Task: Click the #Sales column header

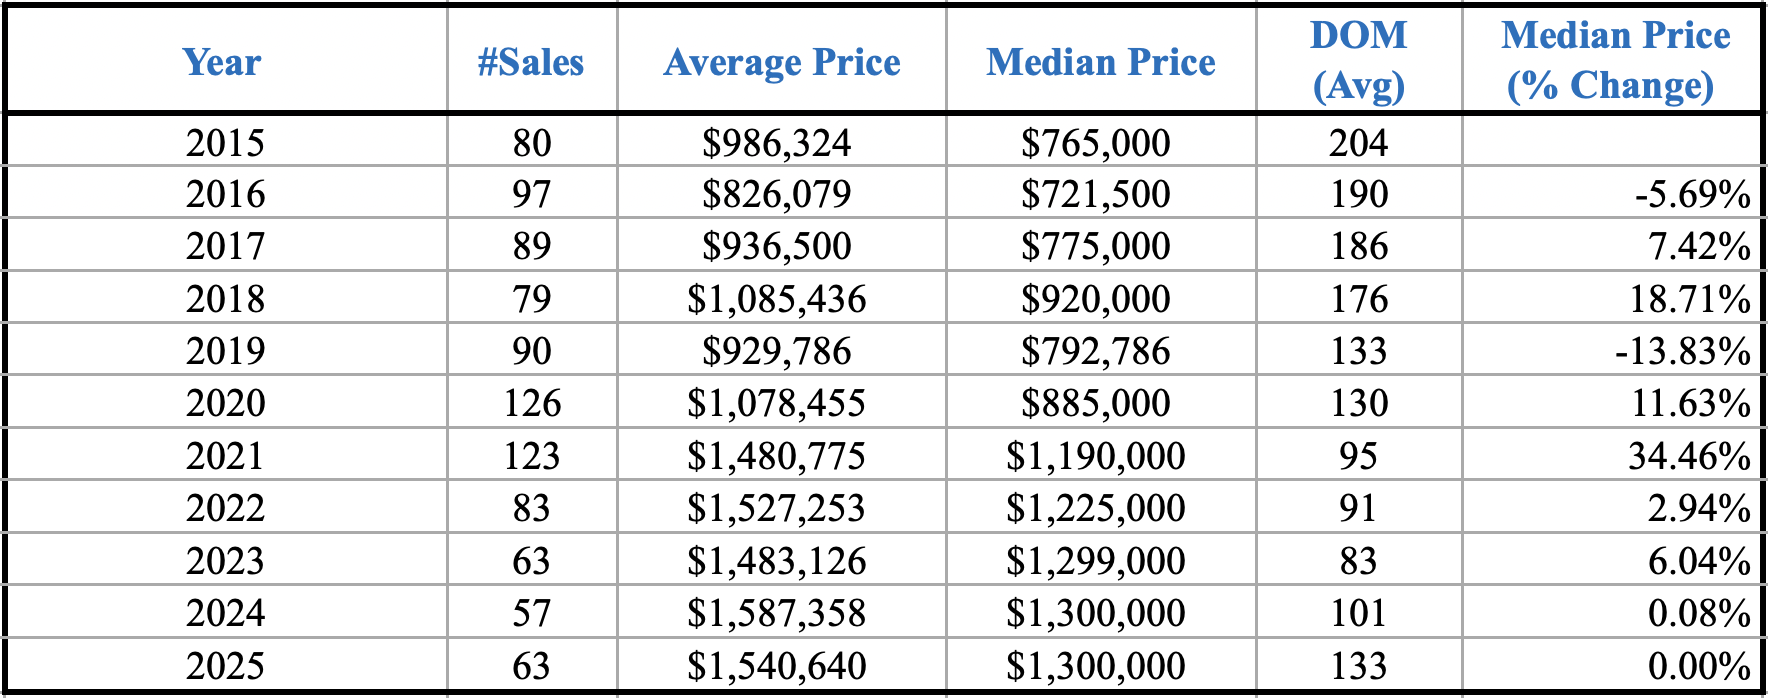Action: 531,62
